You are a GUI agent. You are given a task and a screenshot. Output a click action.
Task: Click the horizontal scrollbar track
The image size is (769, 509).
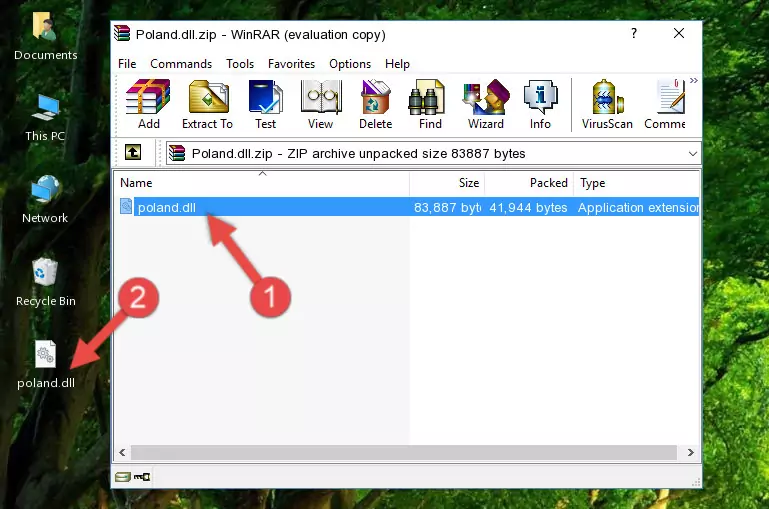404,452
